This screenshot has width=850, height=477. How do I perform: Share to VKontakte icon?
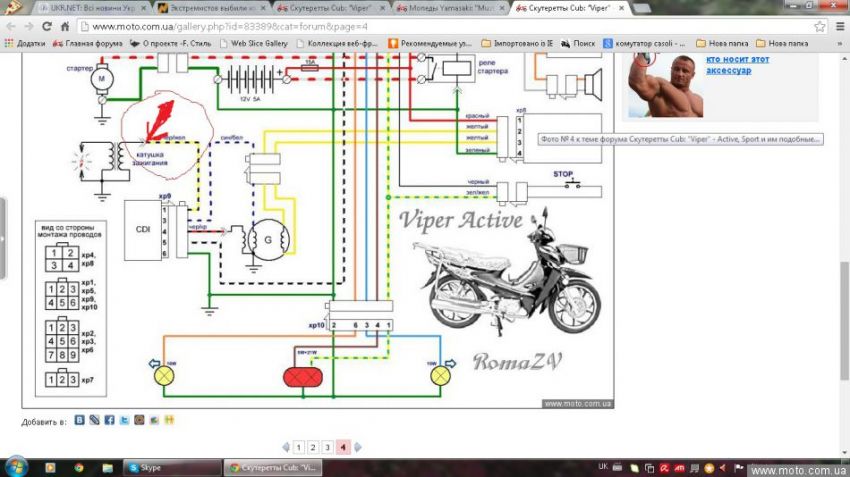click(x=80, y=420)
